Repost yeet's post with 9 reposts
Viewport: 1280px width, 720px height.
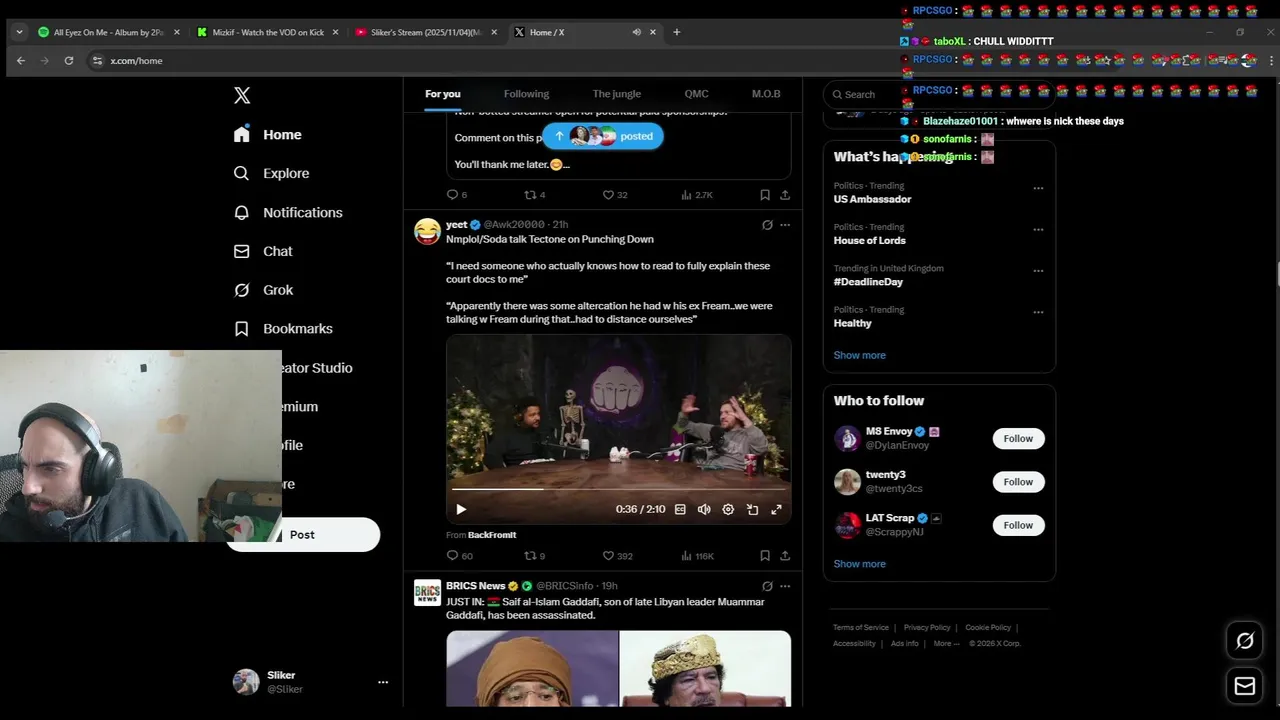(x=535, y=556)
